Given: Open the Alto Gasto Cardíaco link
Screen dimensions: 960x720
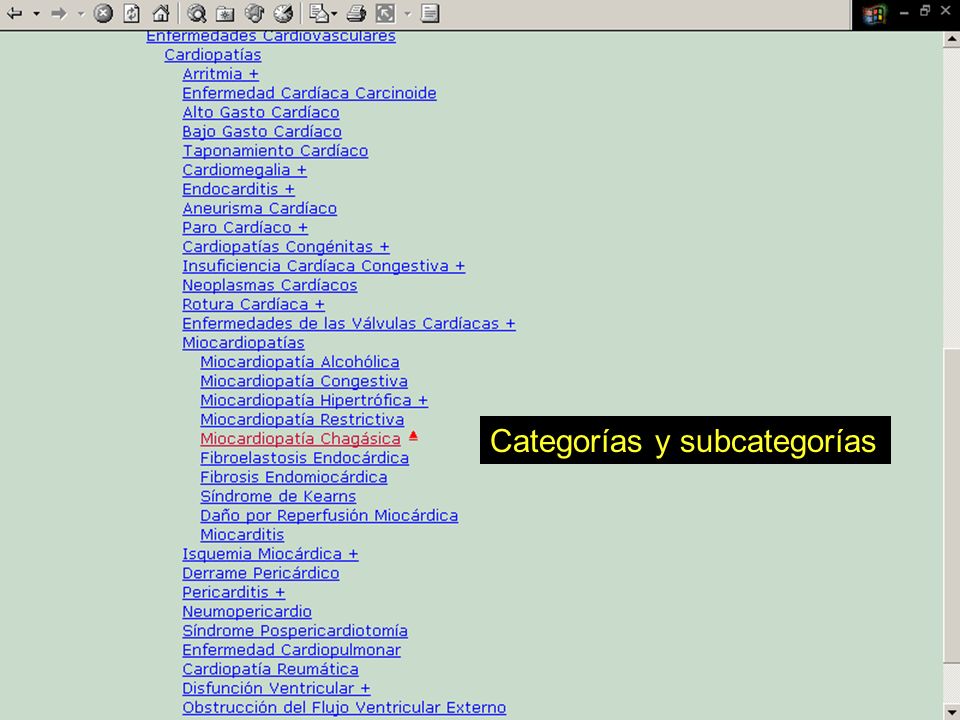Looking at the screenshot, I should (261, 112).
